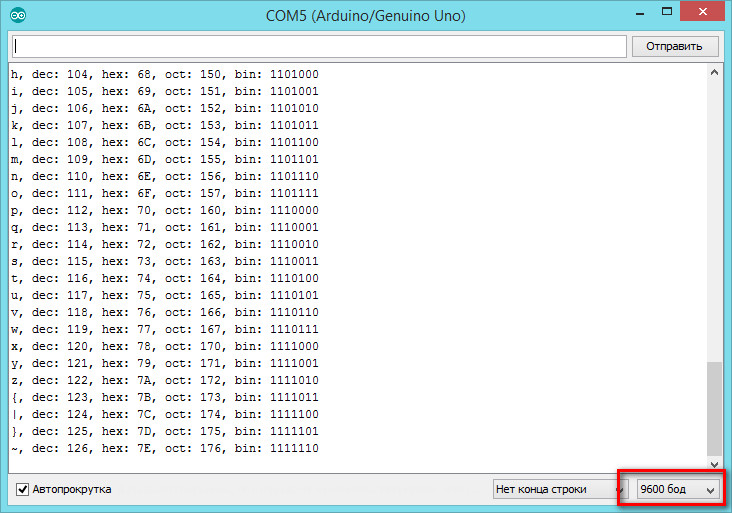Screen dimensions: 732x513
Task: Click the scrollbar up arrow
Action: [714, 72]
